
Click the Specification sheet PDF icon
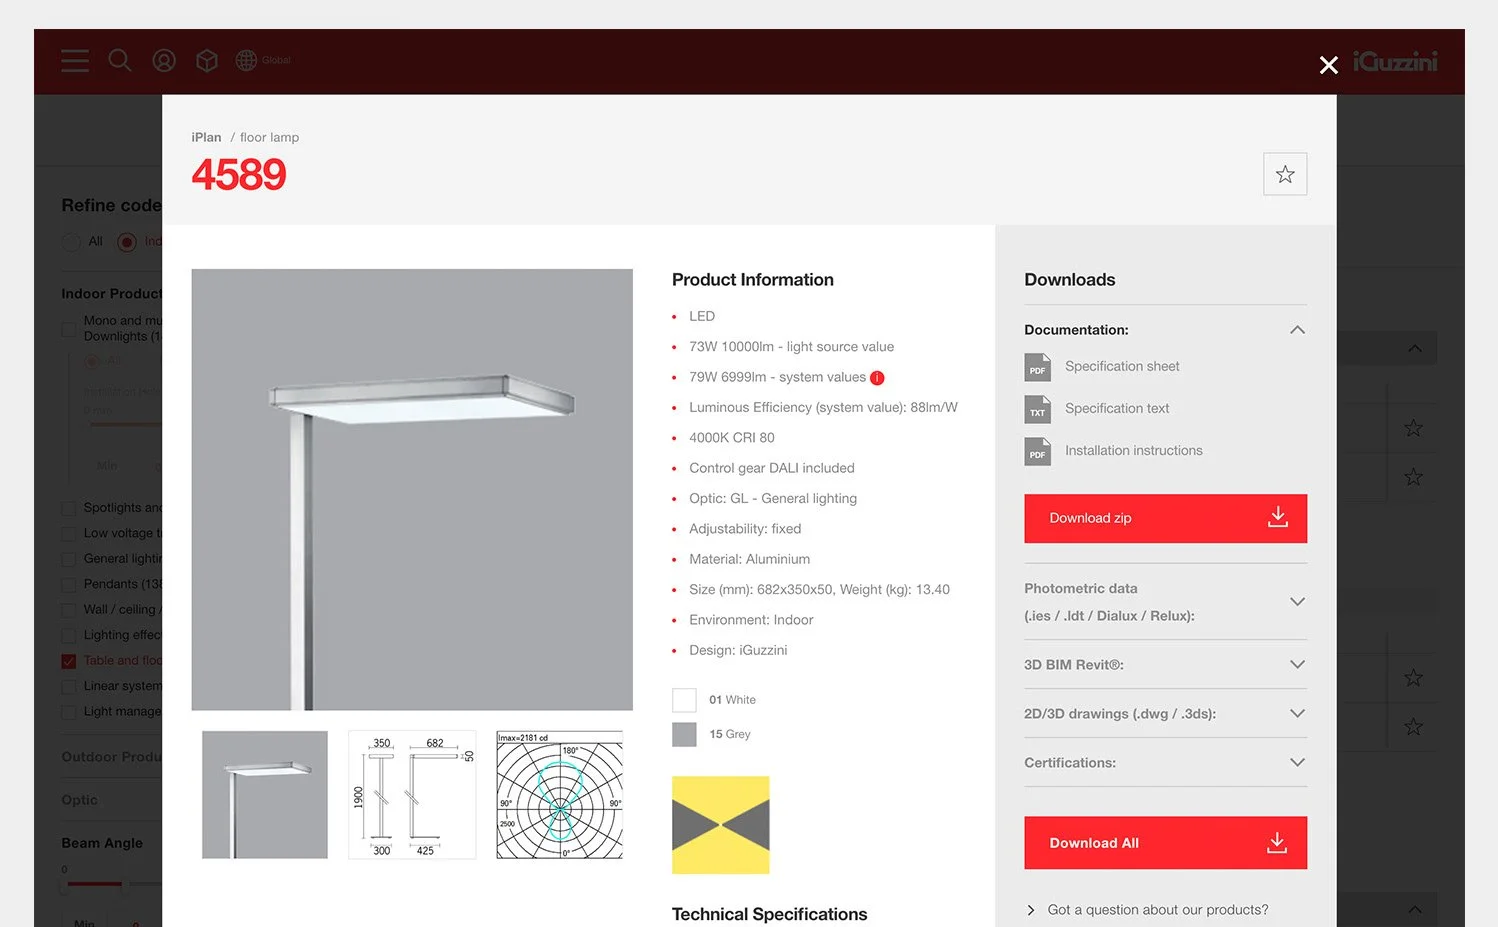[x=1038, y=367]
